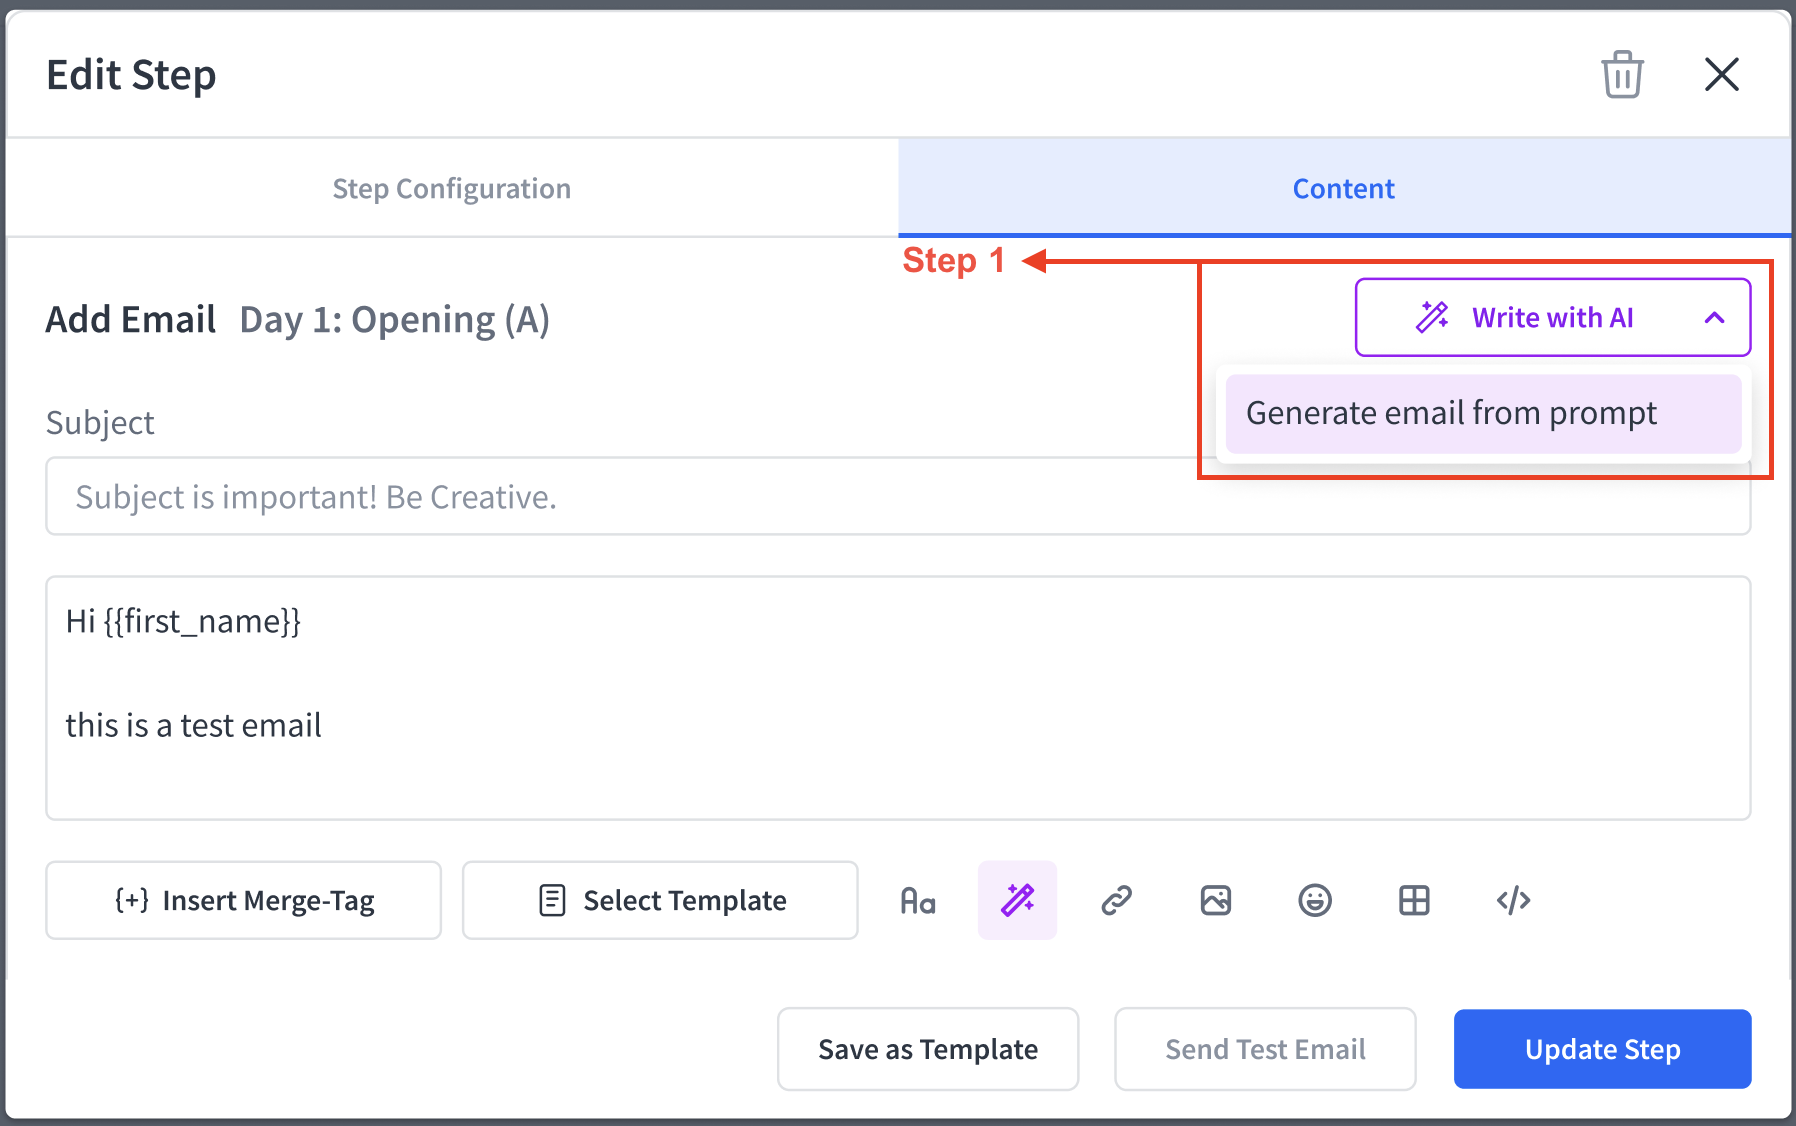Switch to HTML code view icon

(x=1513, y=901)
